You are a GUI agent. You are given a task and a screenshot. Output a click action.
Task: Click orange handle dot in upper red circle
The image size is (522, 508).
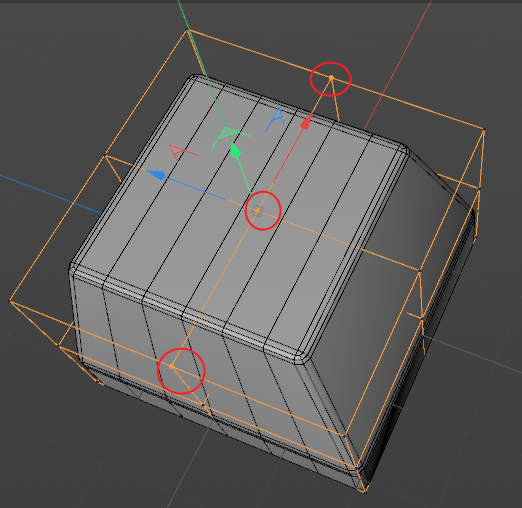[x=331, y=78]
